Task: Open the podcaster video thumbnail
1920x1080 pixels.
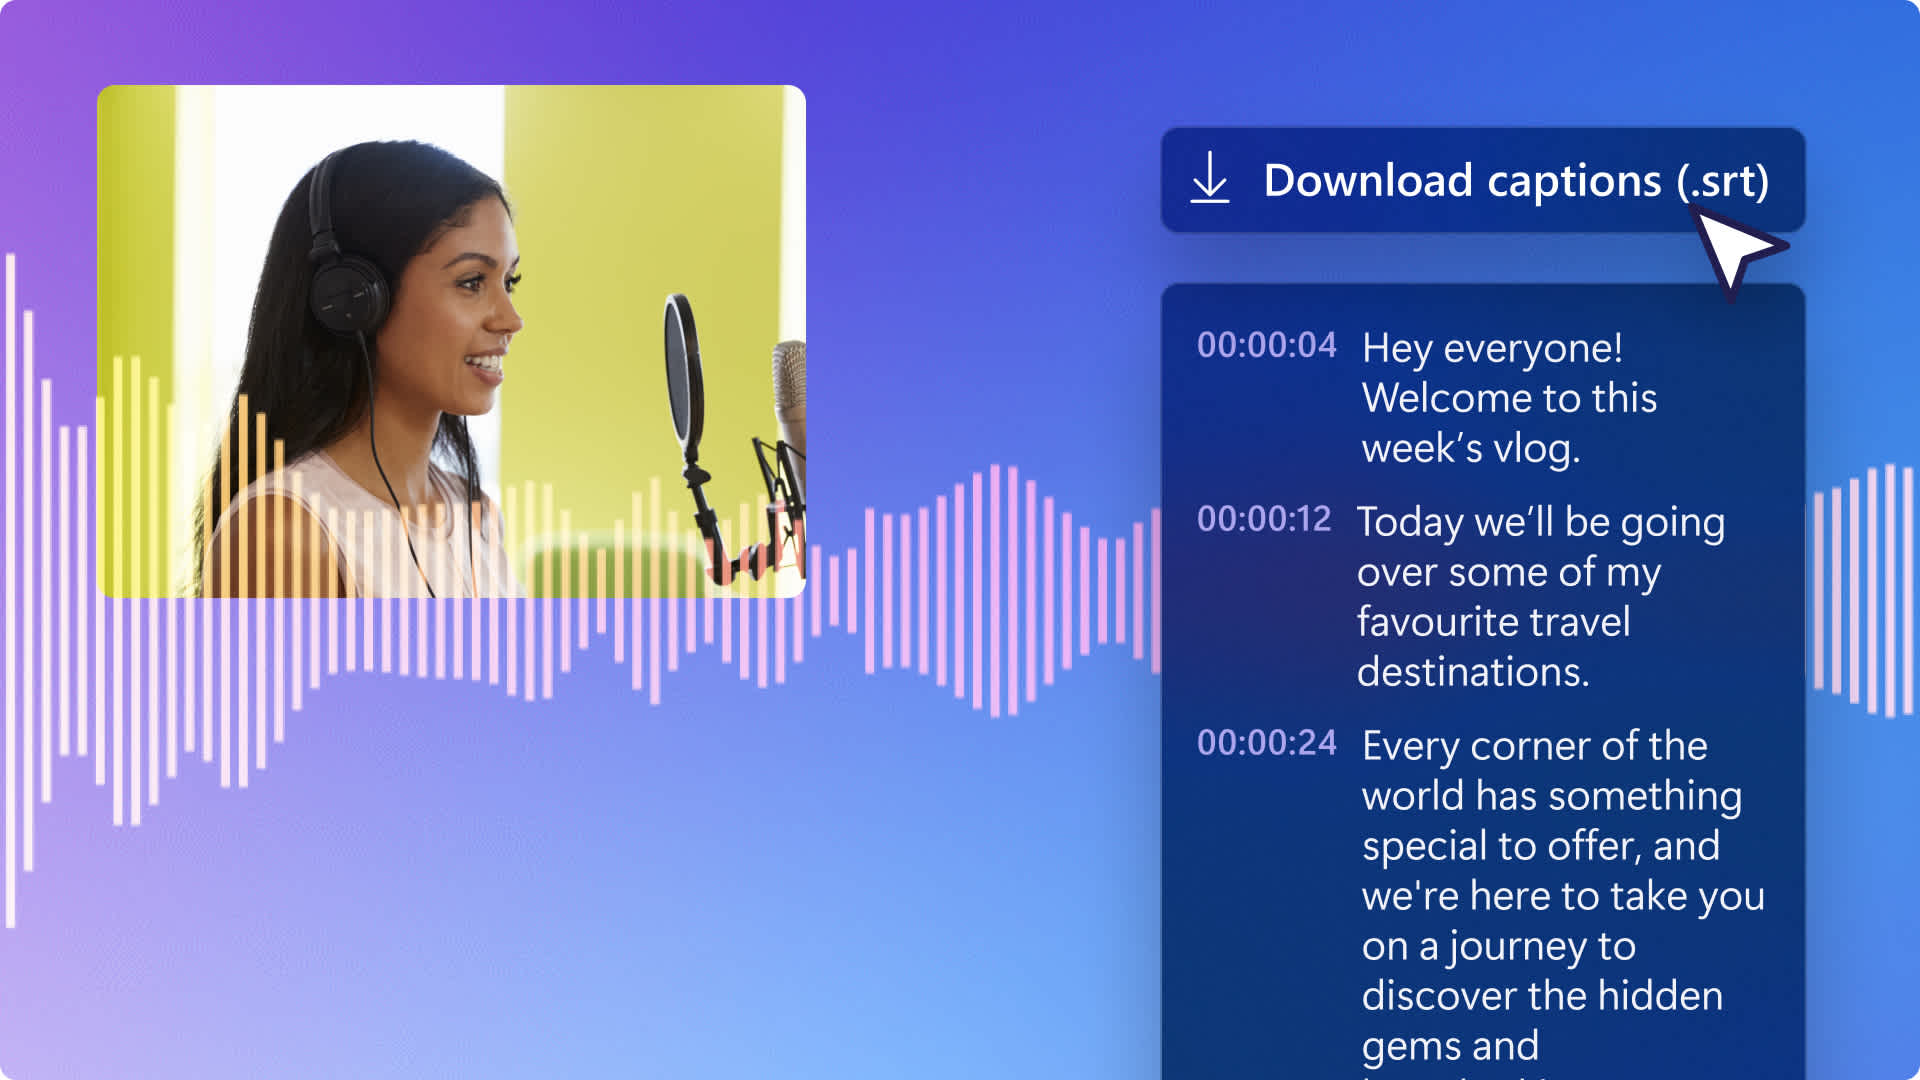Action: pyautogui.click(x=451, y=341)
